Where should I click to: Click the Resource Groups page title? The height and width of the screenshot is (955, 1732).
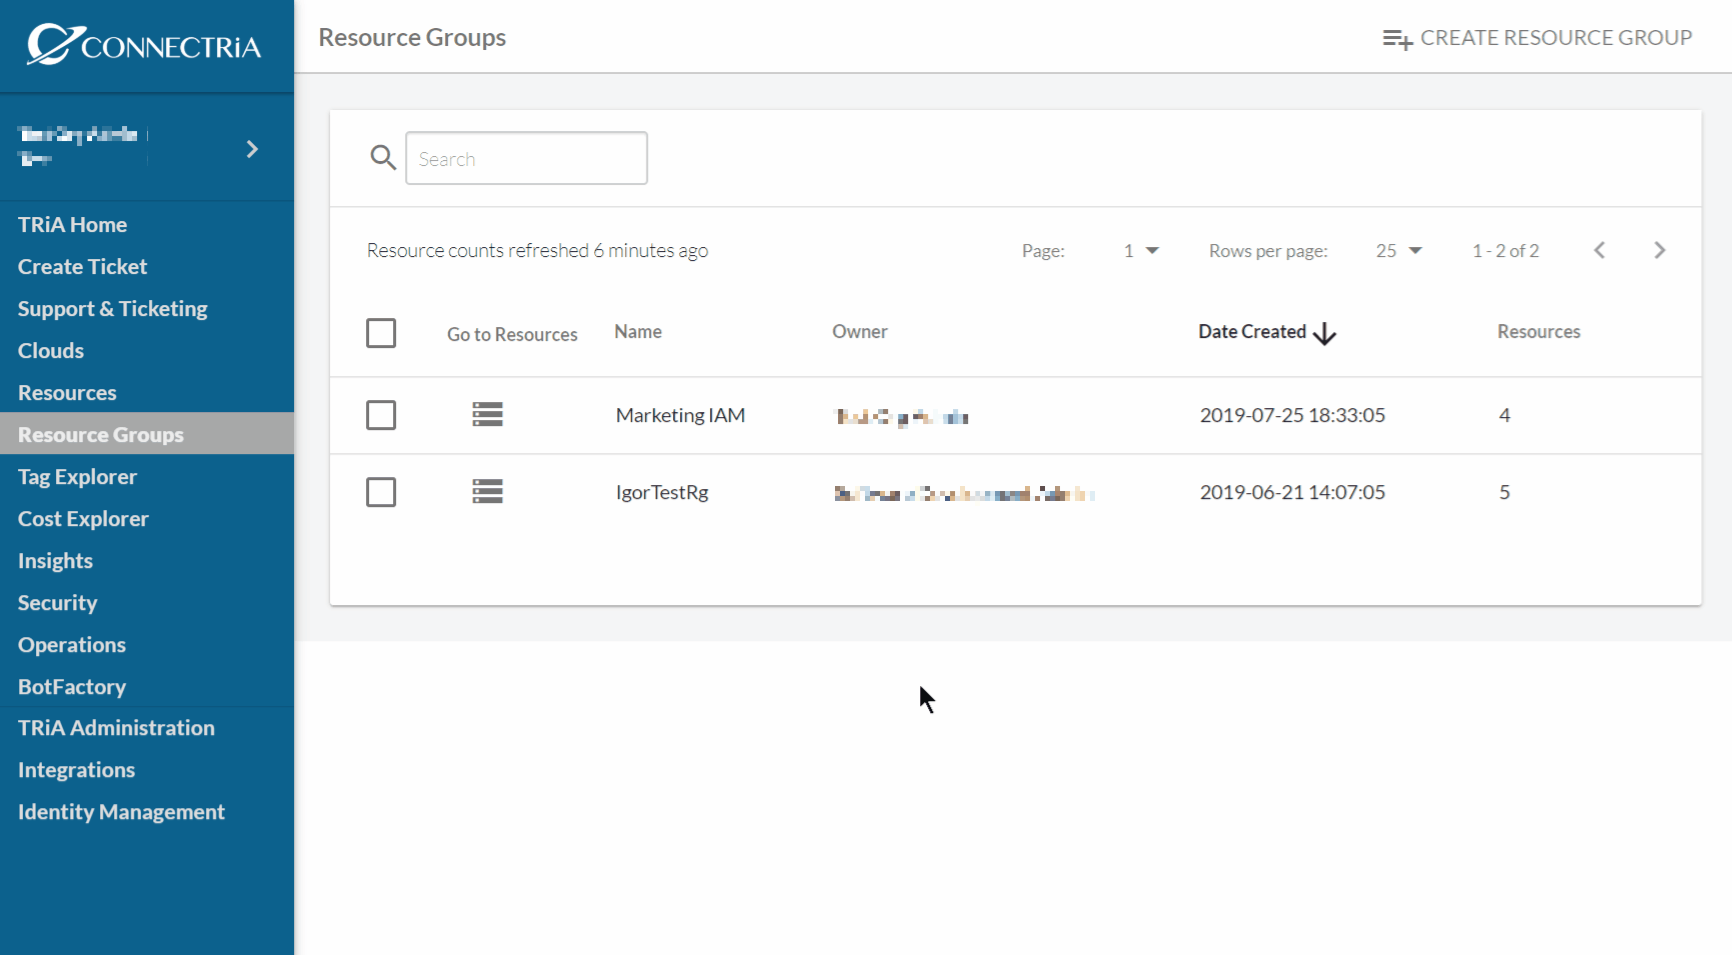[x=412, y=38]
